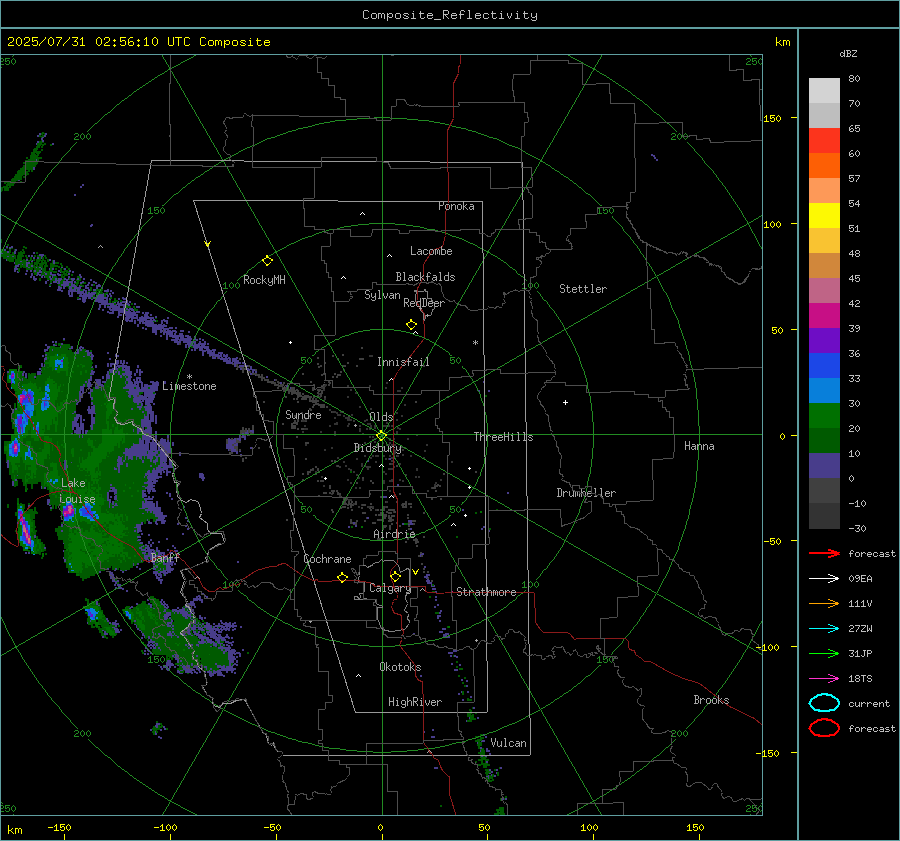The width and height of the screenshot is (900, 841).
Task: Select the white 09EA arrow legend icon
Action: pos(824,579)
